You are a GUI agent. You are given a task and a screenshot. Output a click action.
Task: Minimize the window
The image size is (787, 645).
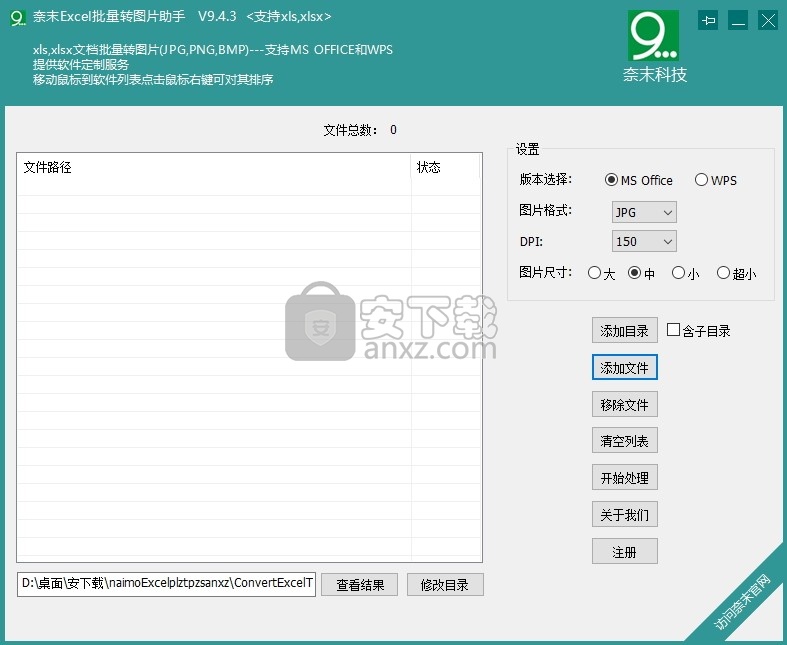[x=738, y=21]
